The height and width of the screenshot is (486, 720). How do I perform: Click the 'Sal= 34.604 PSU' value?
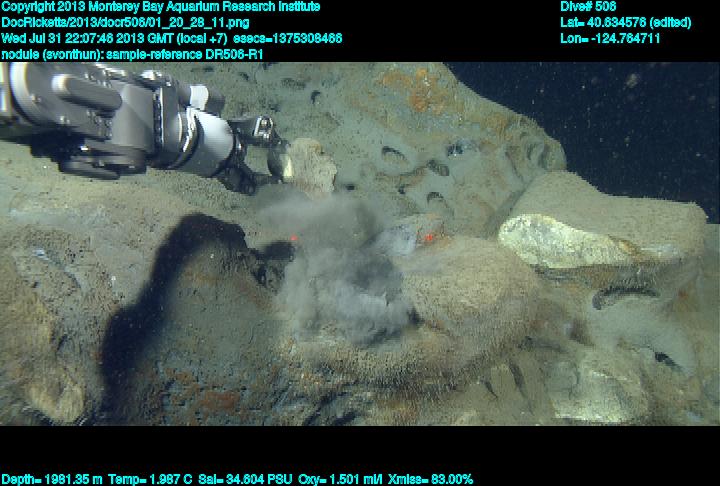click(x=245, y=479)
